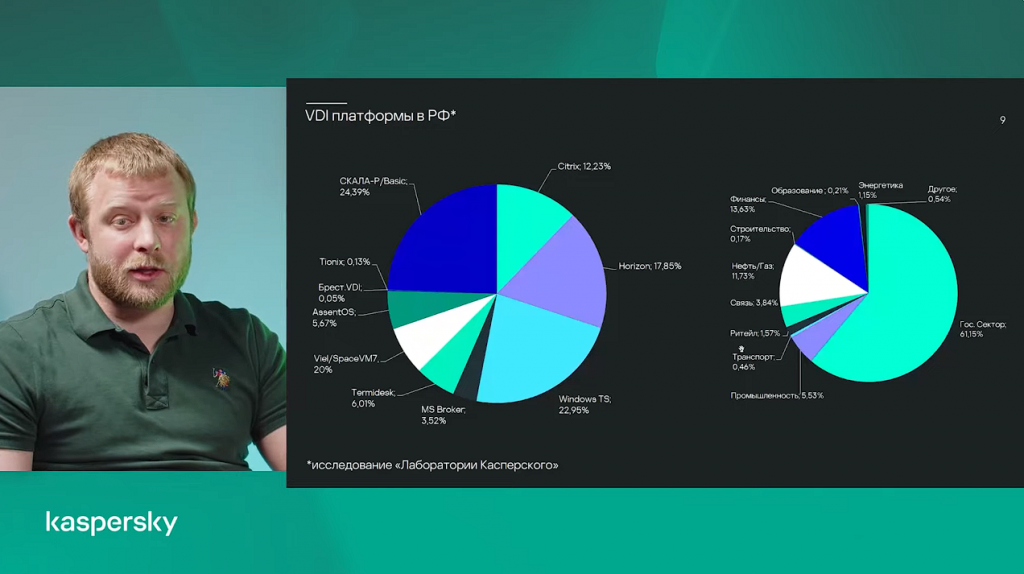
Task: Click the "Ритейл; 1,57%" label
Action: tap(755, 333)
